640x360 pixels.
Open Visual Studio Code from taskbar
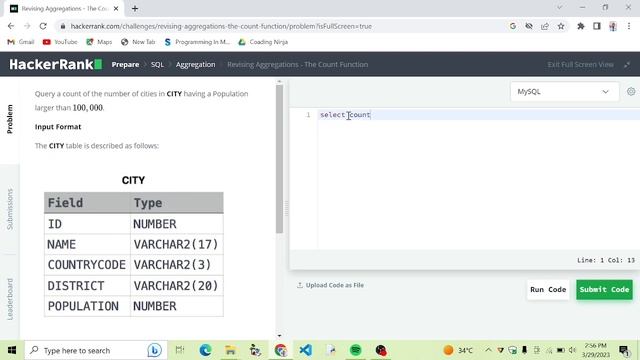coord(305,350)
